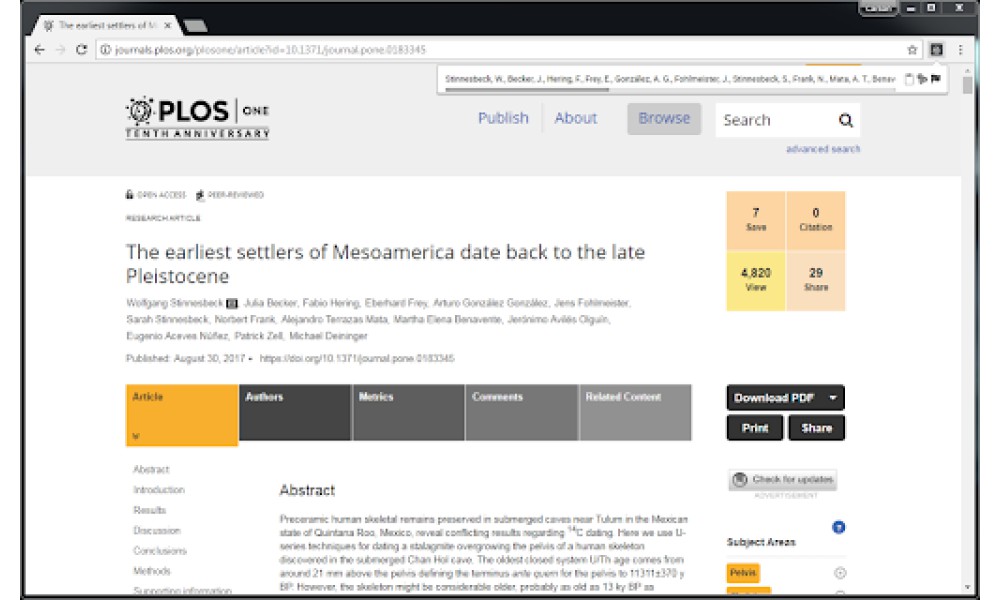The width and height of the screenshot is (1000, 600).
Task: Click the browser address bar URL
Action: coord(270,50)
